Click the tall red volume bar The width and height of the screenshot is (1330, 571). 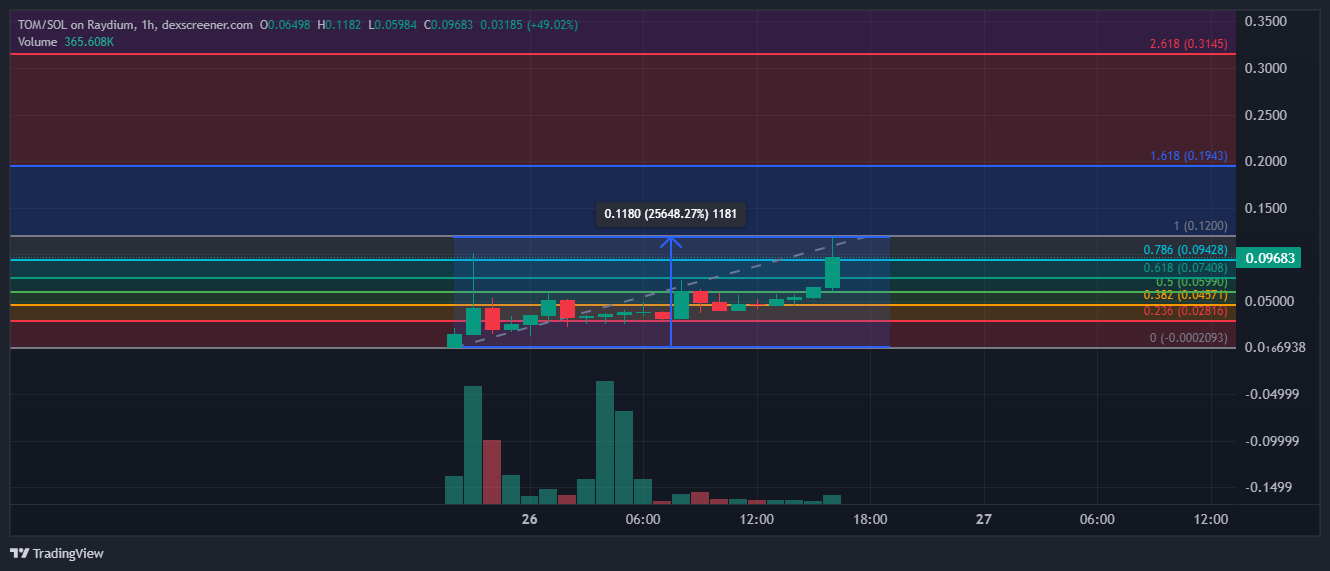click(x=491, y=472)
